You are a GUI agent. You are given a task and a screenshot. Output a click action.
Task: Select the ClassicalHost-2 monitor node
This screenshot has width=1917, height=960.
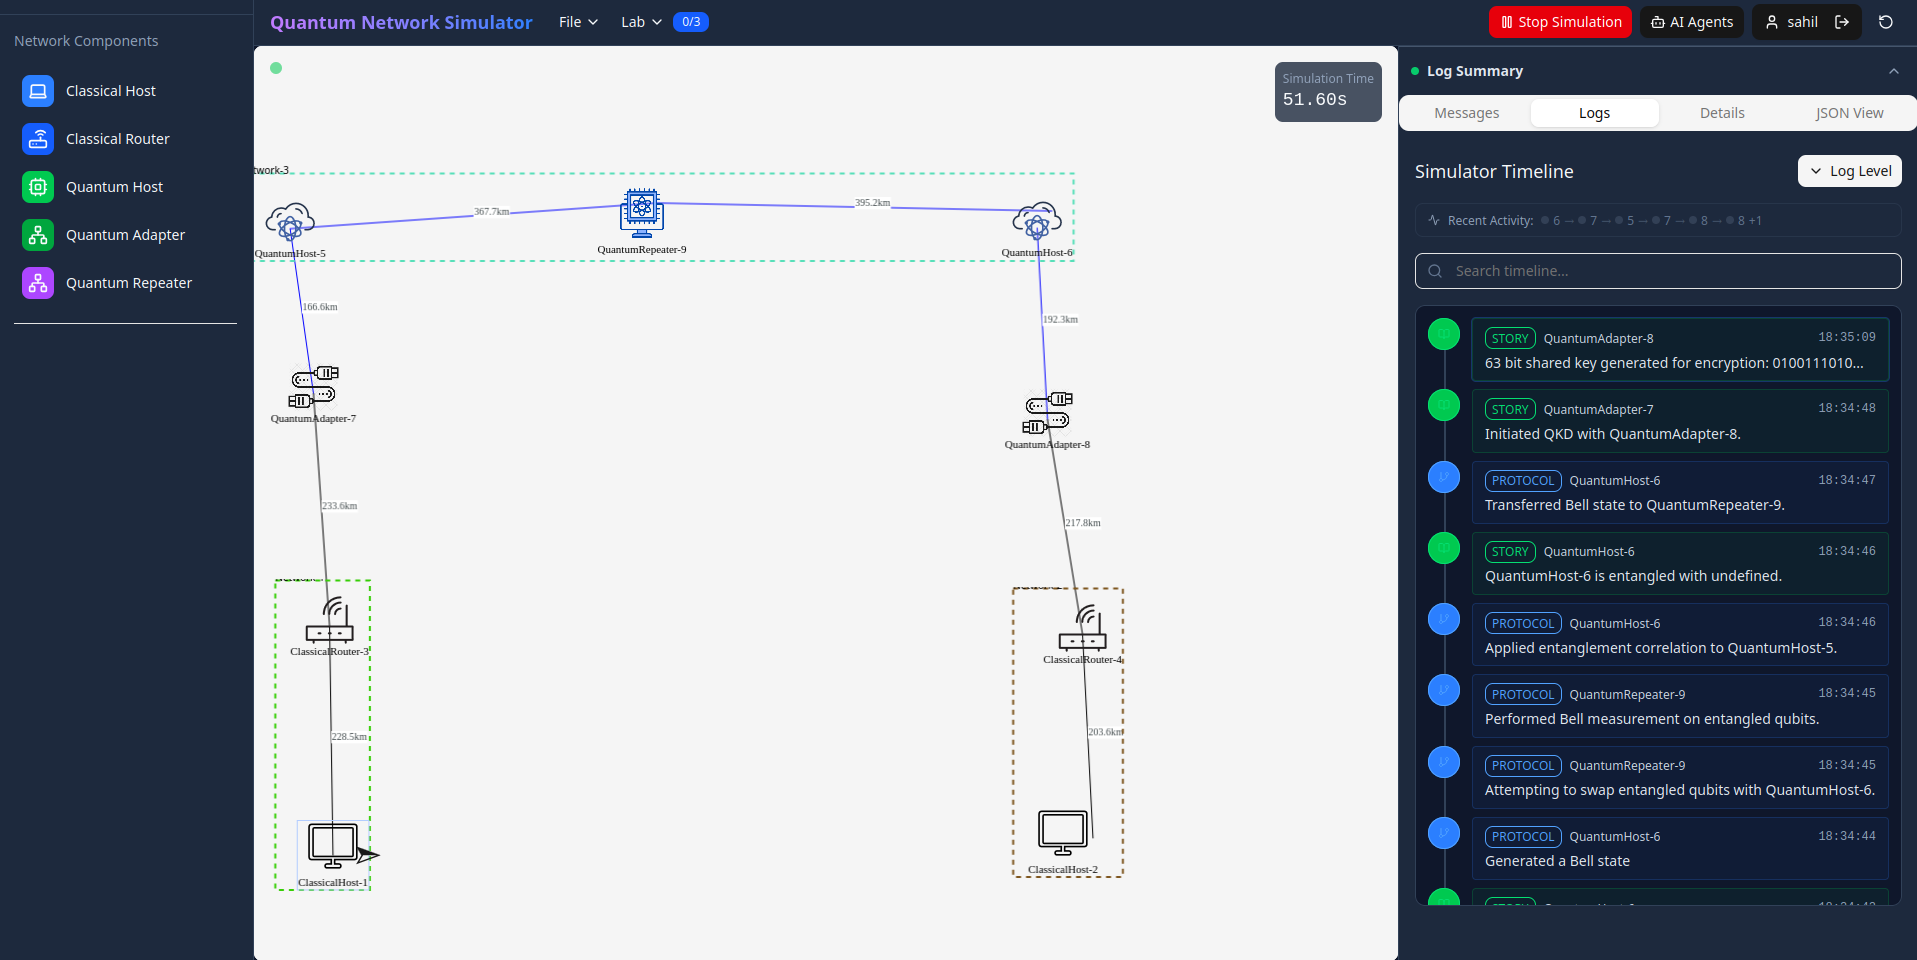[x=1063, y=832]
